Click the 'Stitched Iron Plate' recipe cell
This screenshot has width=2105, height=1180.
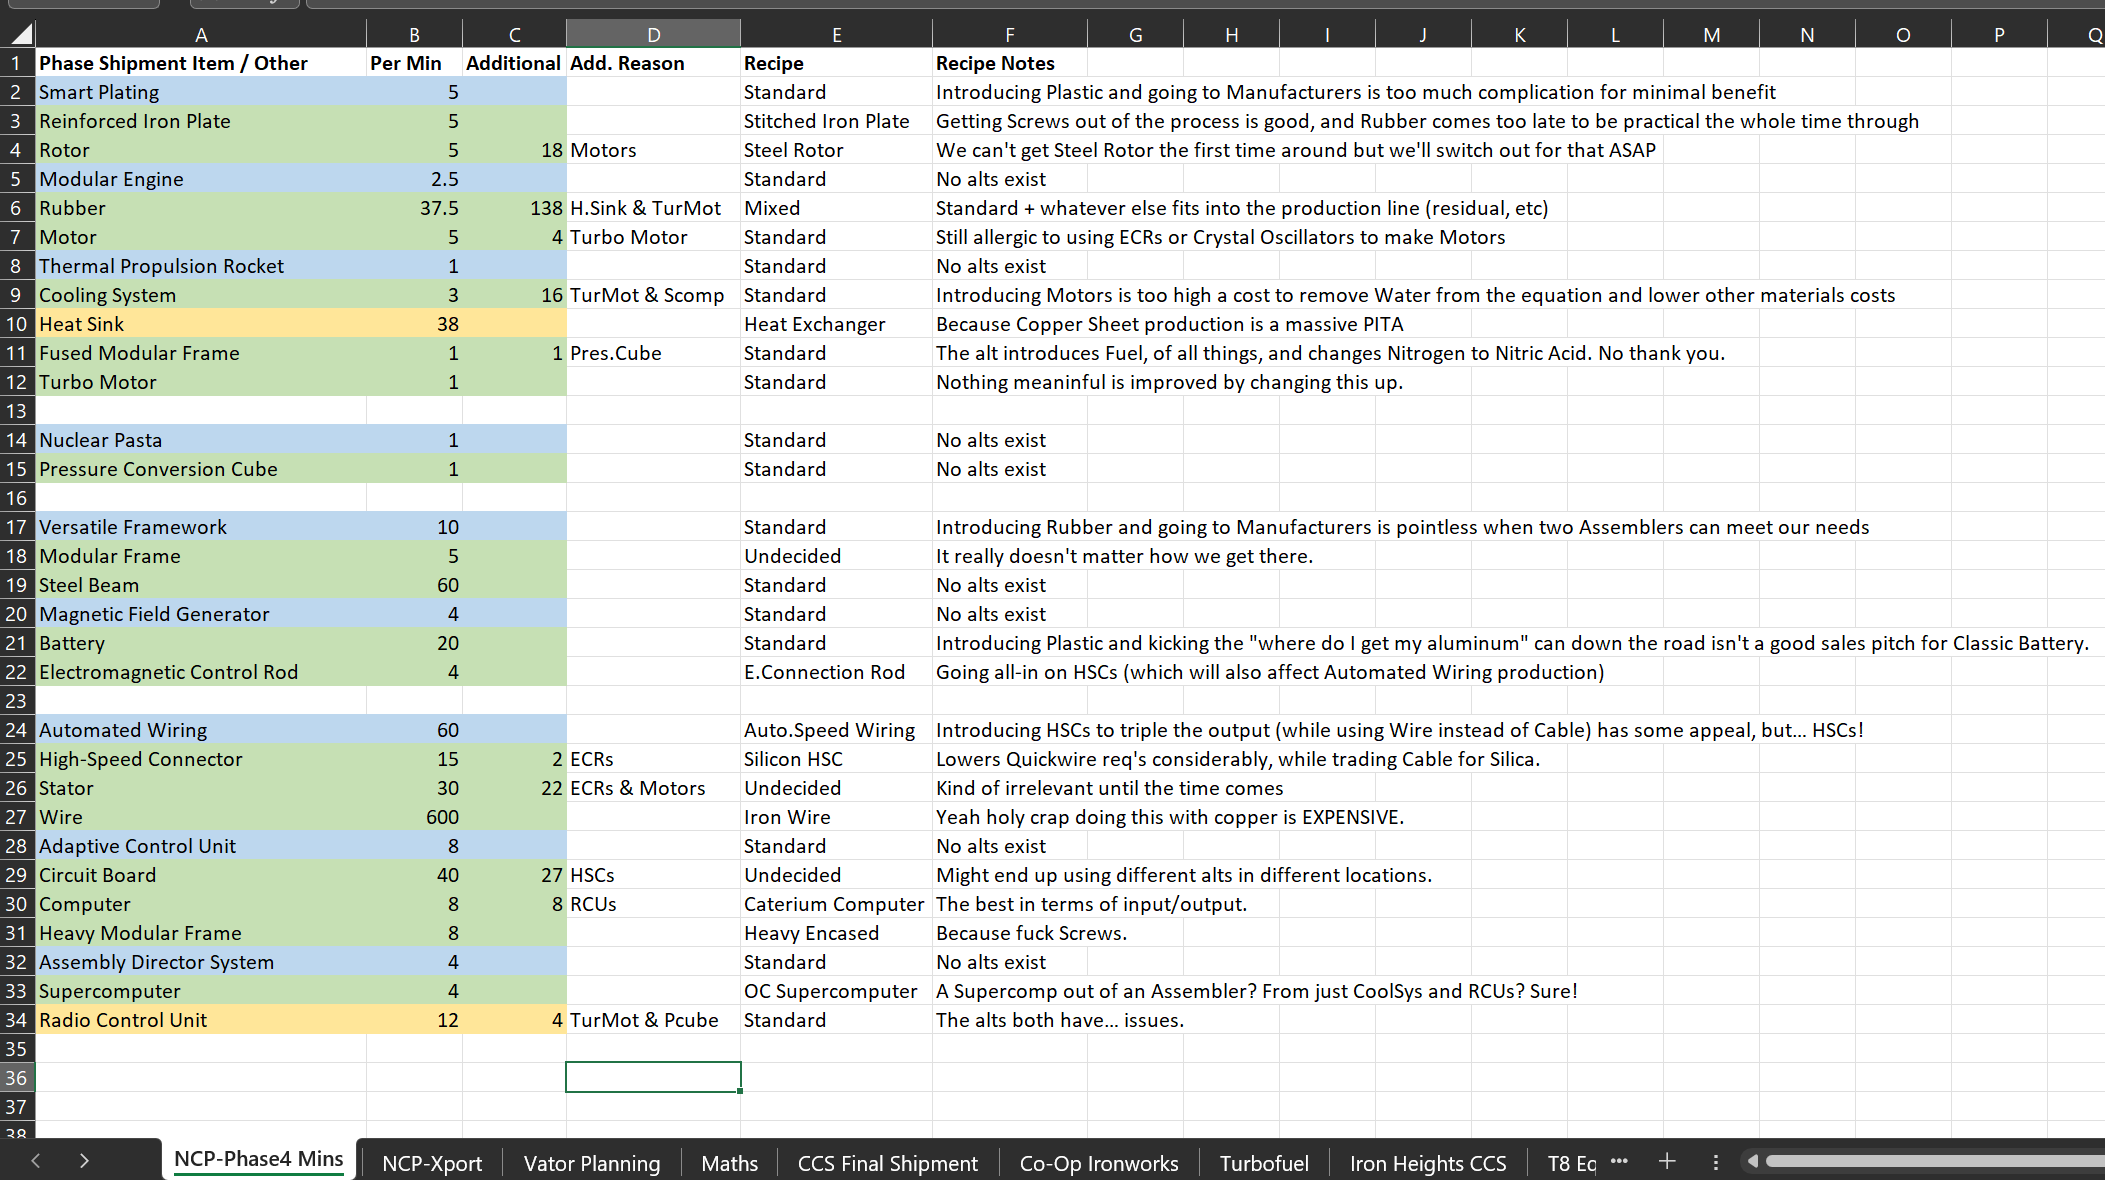click(x=836, y=121)
